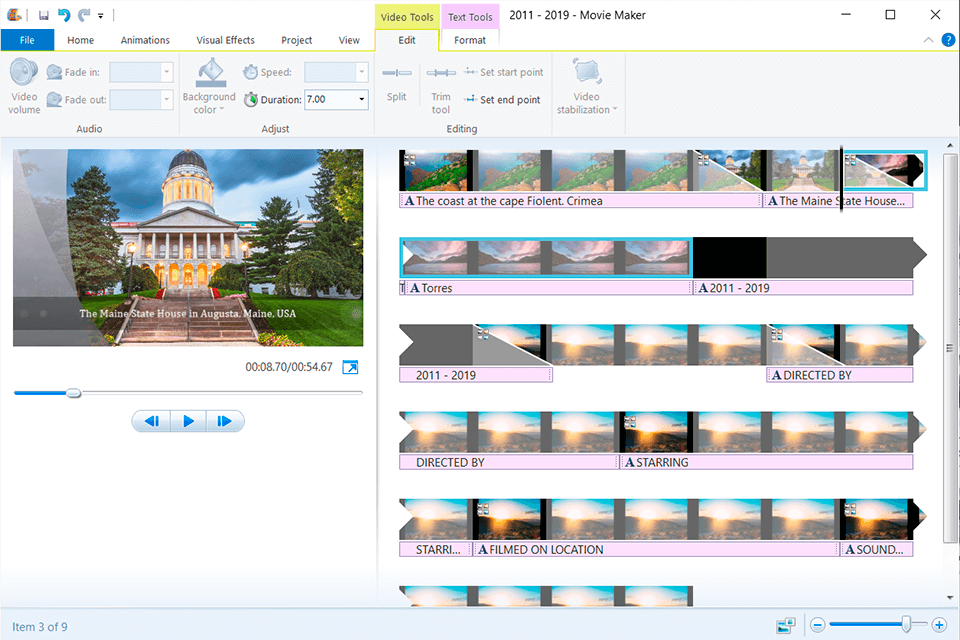The image size is (960, 640).
Task: Switch preview to full screen
Action: coord(350,368)
